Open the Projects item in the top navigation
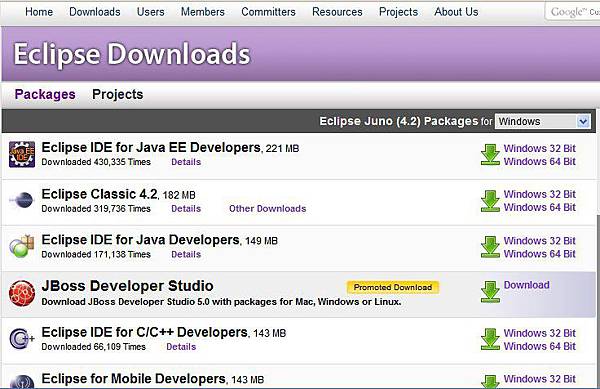This screenshot has width=600, height=389. [x=398, y=12]
